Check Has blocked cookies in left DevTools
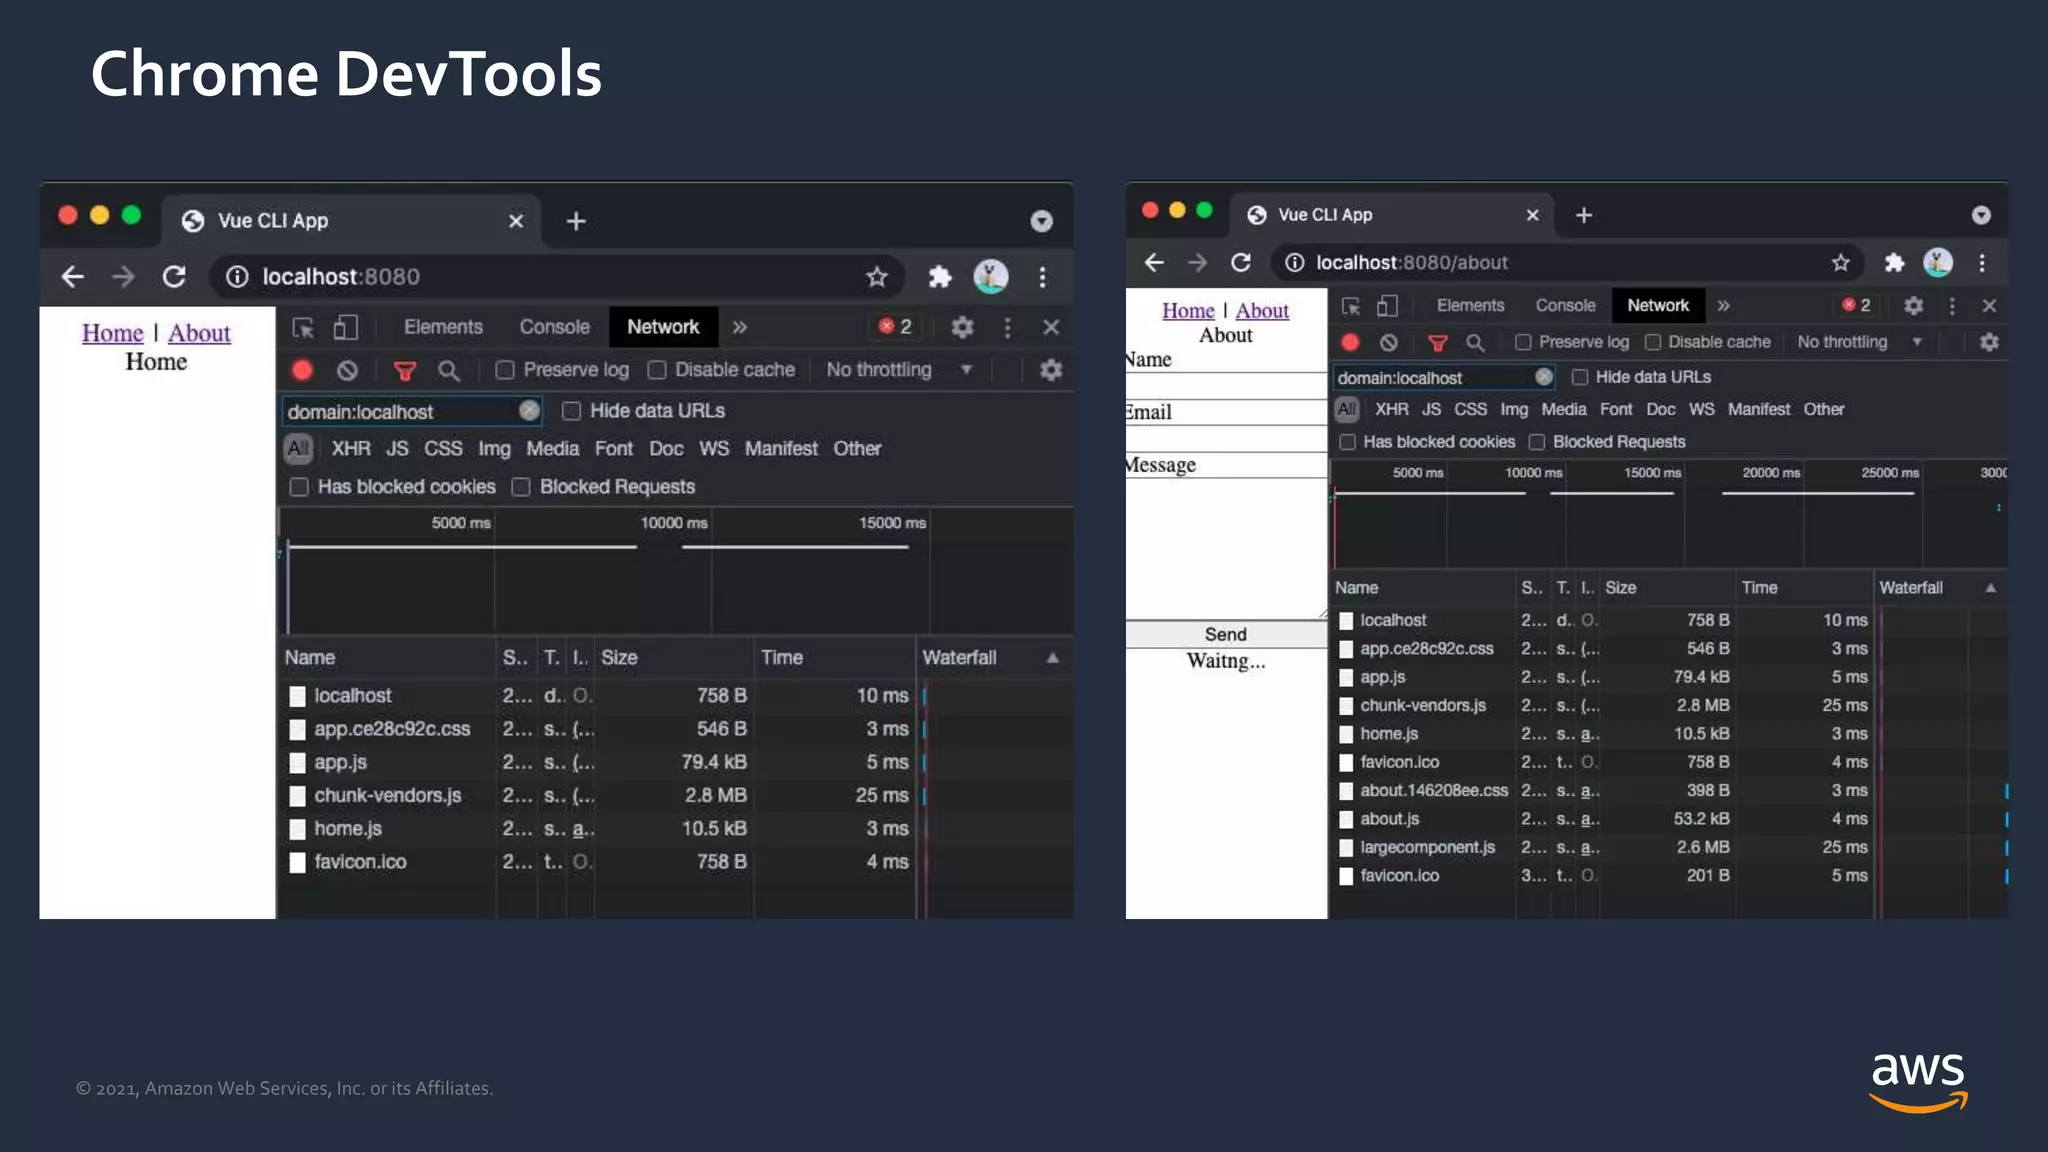The width and height of the screenshot is (2048, 1152). [x=298, y=487]
